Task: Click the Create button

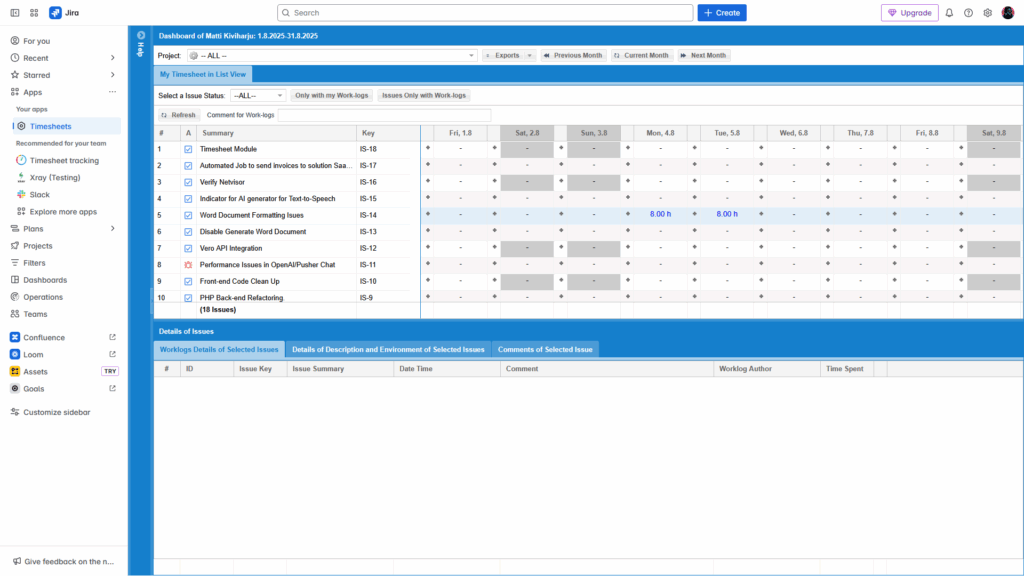Action: 722,12
